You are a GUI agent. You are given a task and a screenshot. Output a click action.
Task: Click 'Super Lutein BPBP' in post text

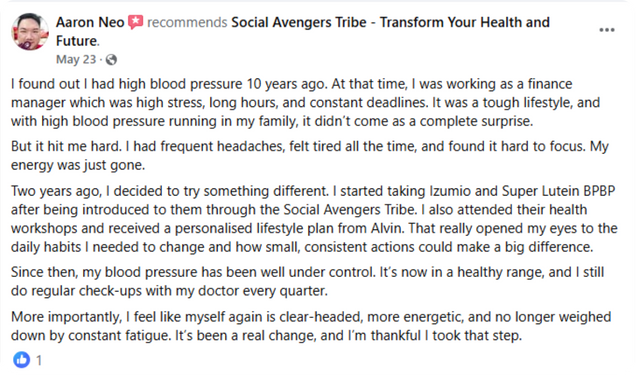(559, 191)
